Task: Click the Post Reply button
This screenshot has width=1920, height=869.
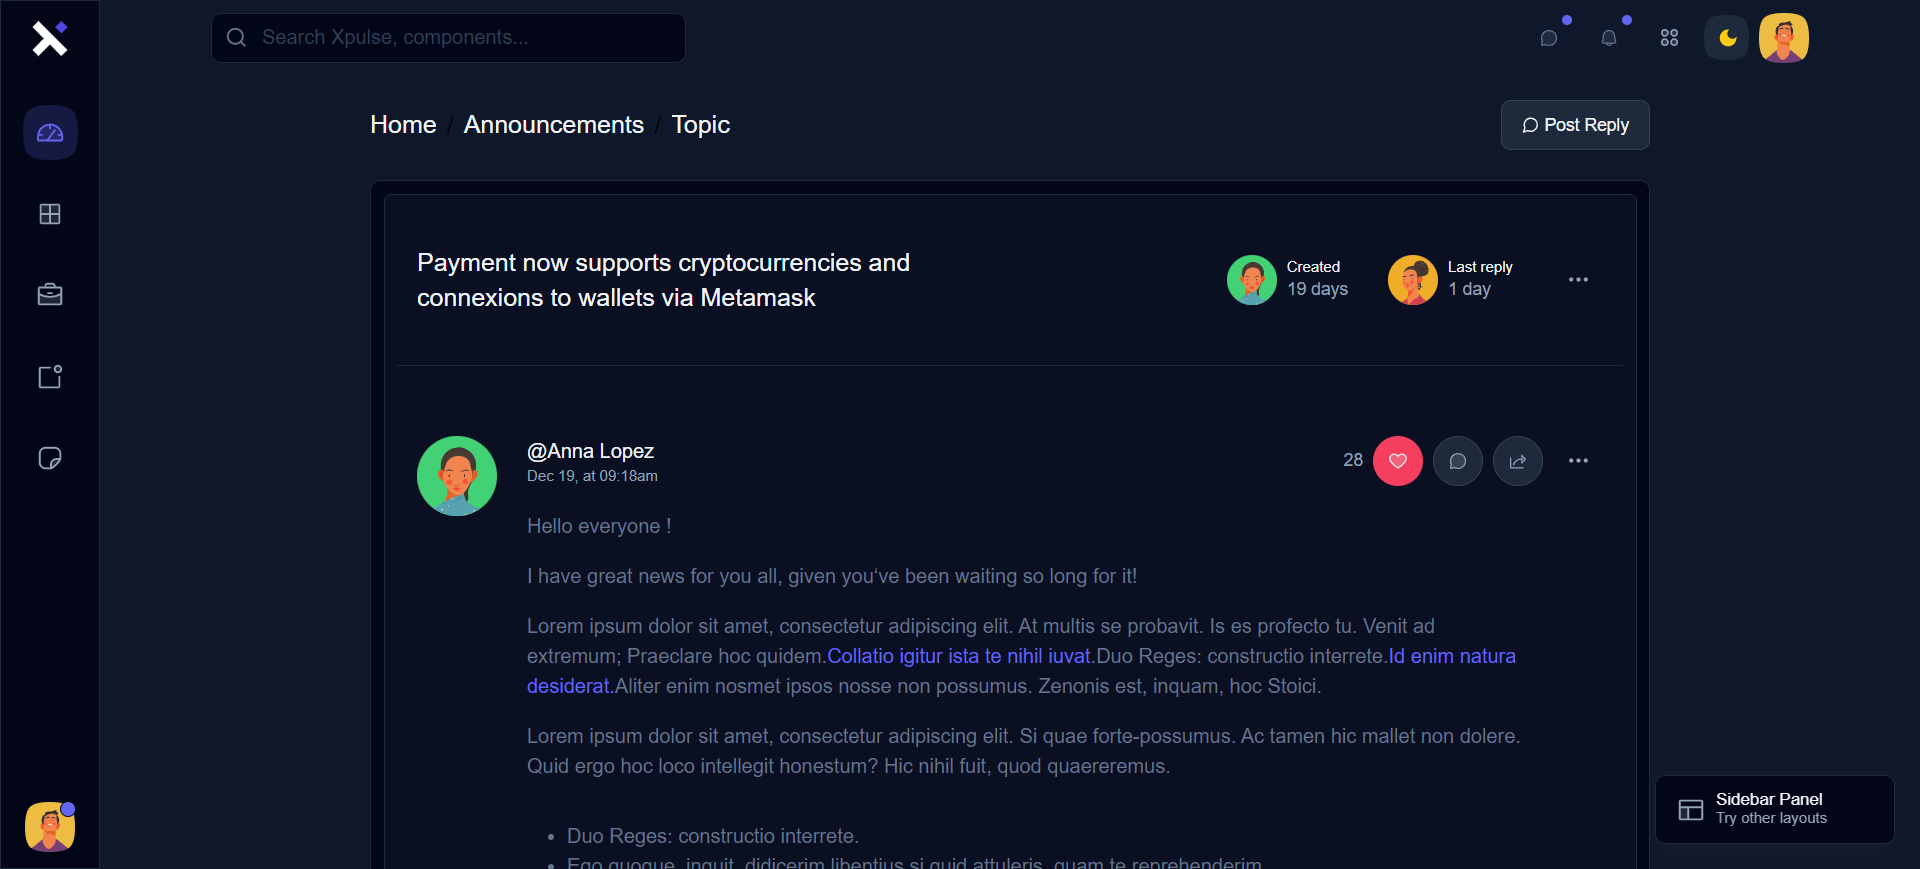Action: [1575, 125]
